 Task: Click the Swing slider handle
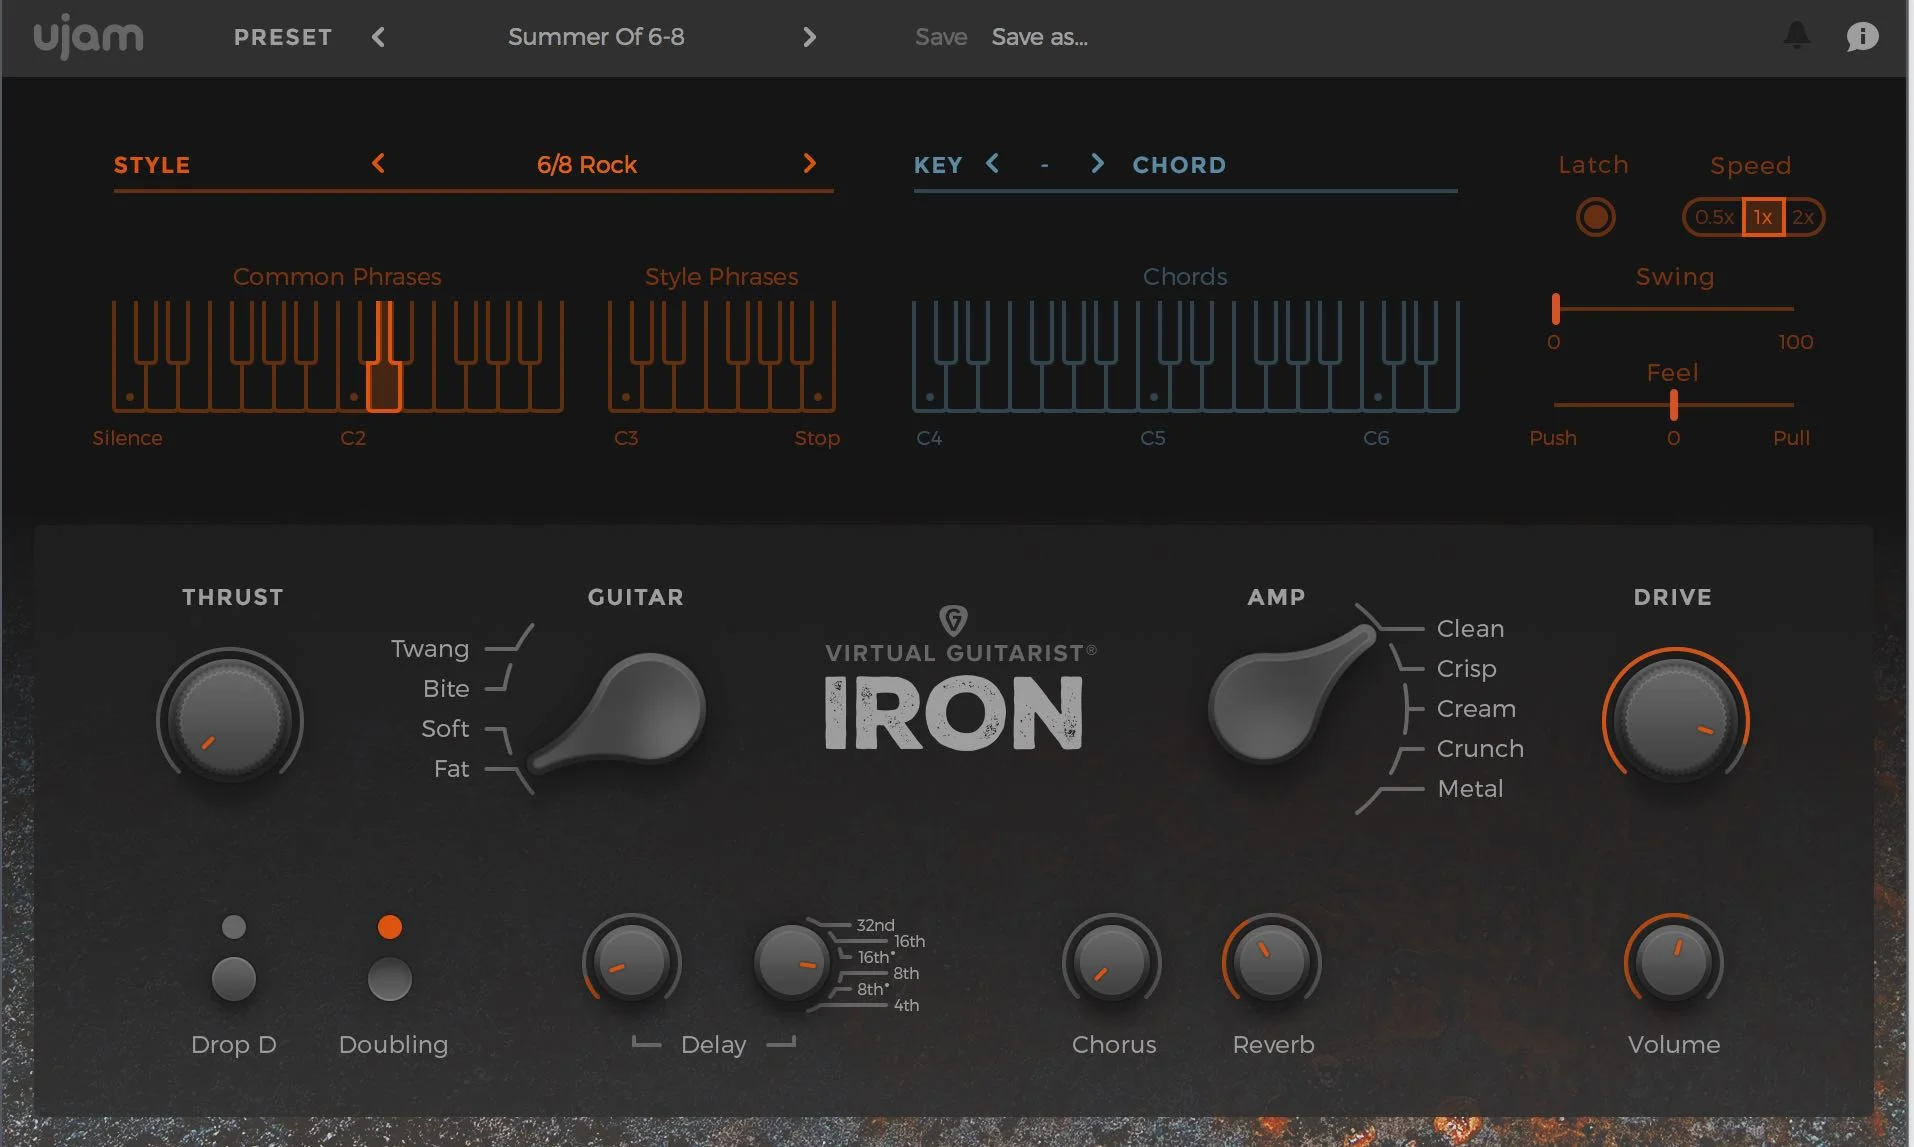[x=1555, y=309]
